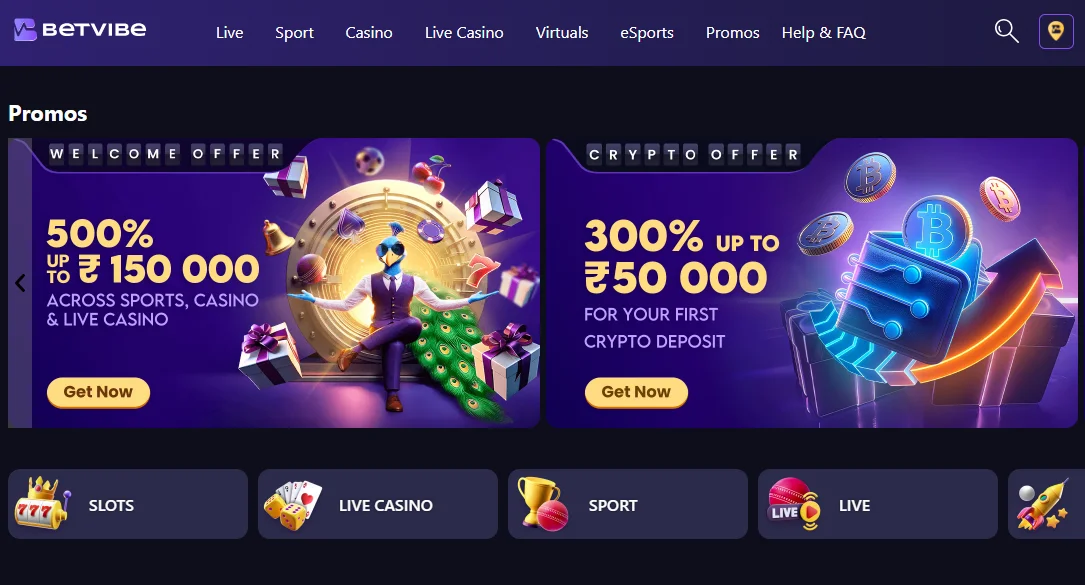Show the previous promo with the left arrow

click(x=20, y=282)
